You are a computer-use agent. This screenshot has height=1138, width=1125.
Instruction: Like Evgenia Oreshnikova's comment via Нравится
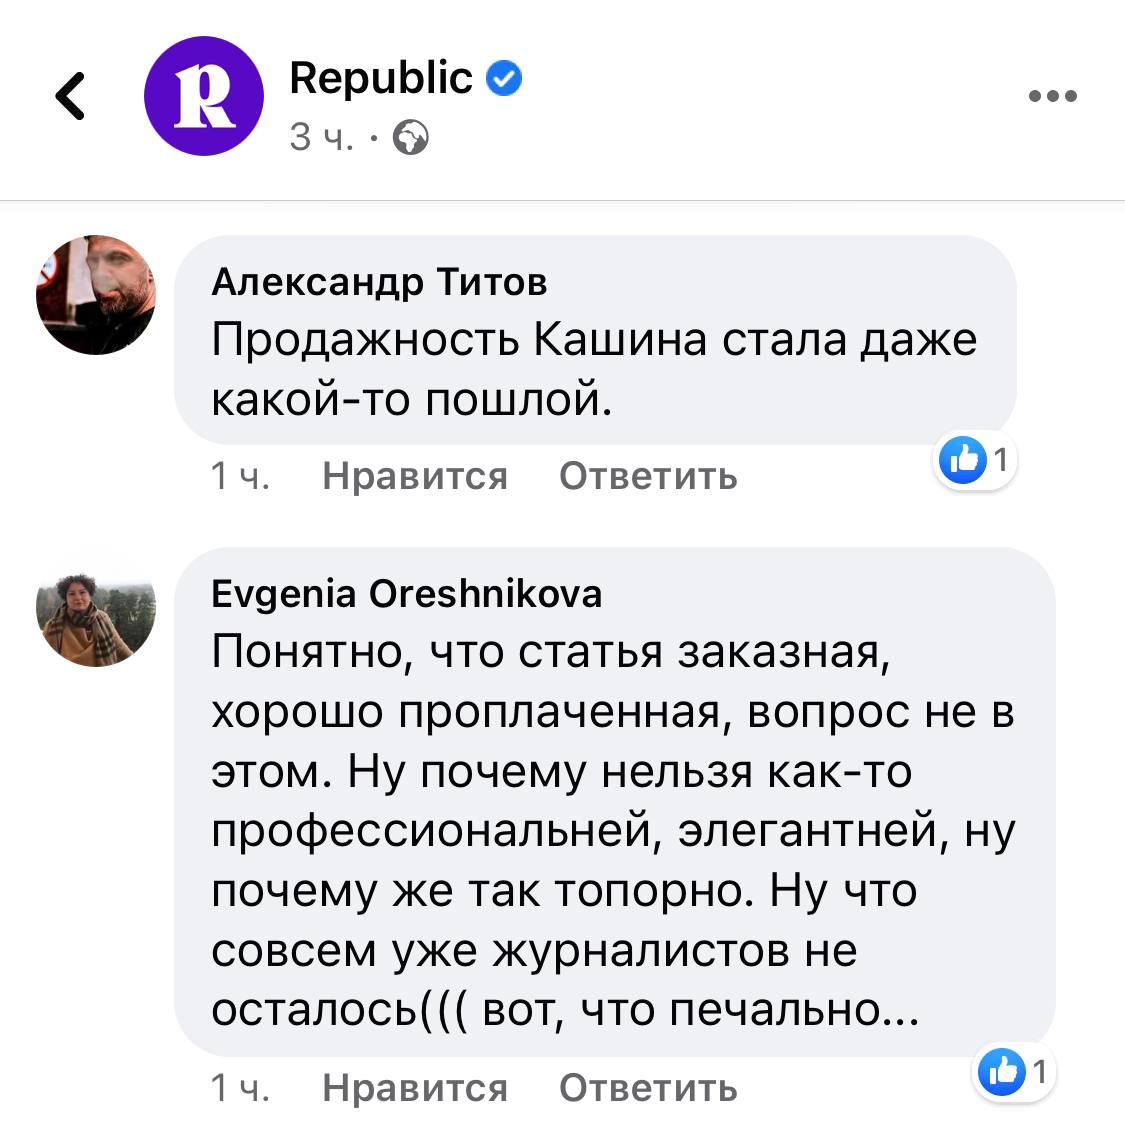pyautogui.click(x=415, y=1088)
